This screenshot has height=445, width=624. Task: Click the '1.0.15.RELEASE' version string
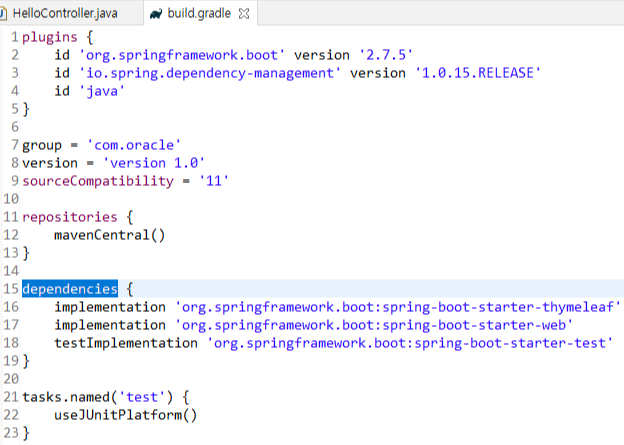[478, 73]
